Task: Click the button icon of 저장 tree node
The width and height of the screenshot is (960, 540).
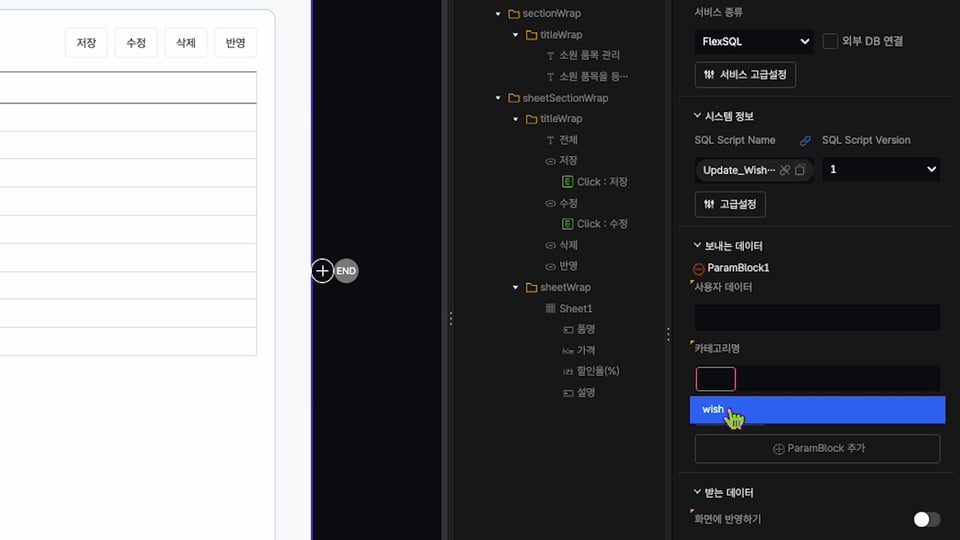Action: [x=550, y=161]
